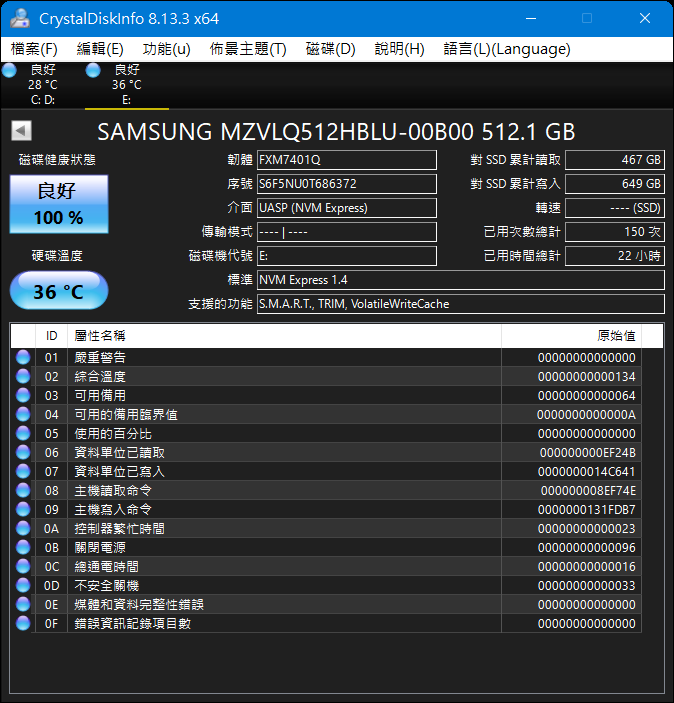Viewport: 674px width, 703px height.
Task: Select raw value 000000008EF74E
Action: 588,491
